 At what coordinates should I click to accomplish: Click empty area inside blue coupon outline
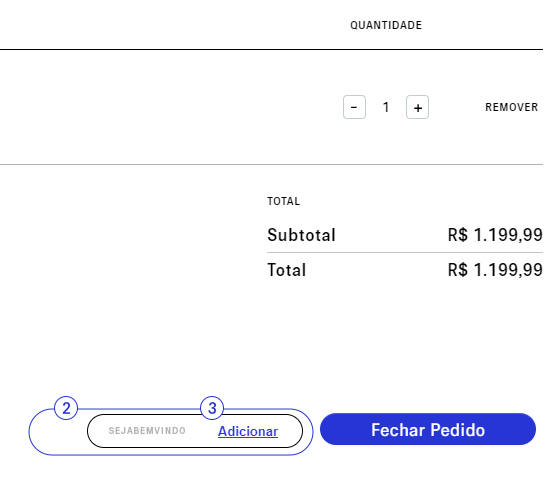[58, 434]
